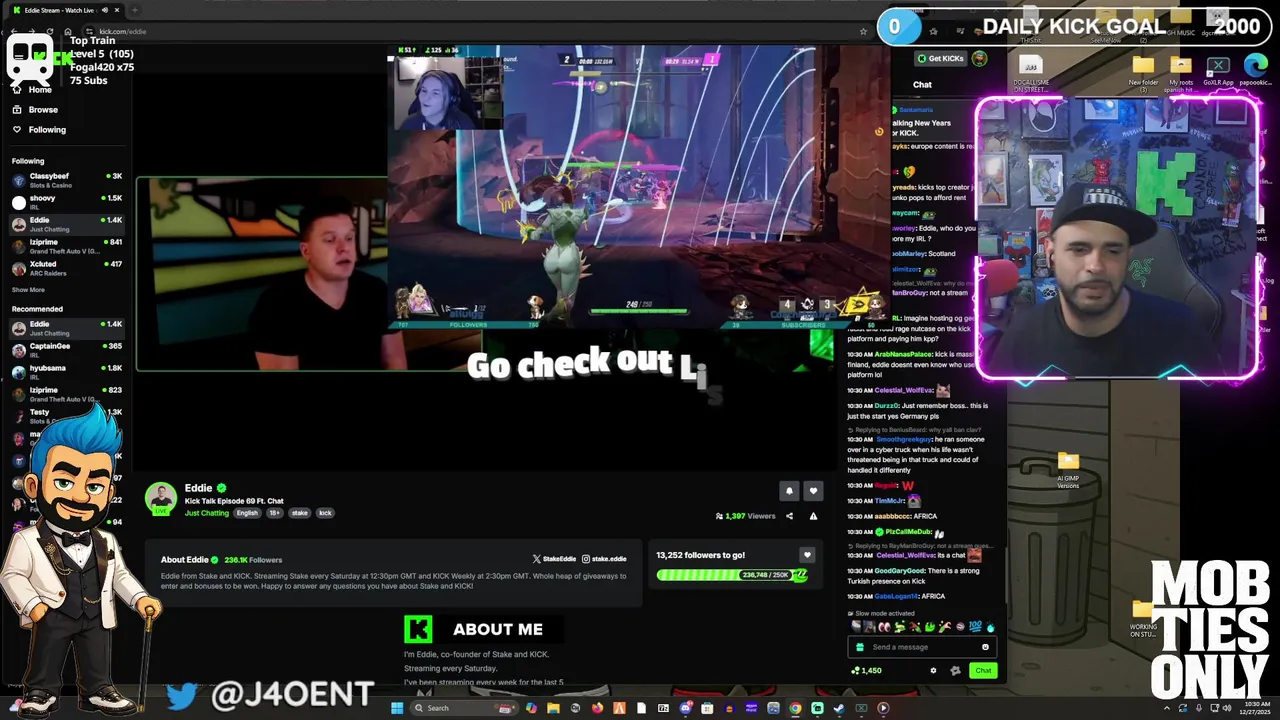Viewport: 1280px width, 720px height.
Task: Click the share icon next to the viewer count
Action: click(789, 516)
